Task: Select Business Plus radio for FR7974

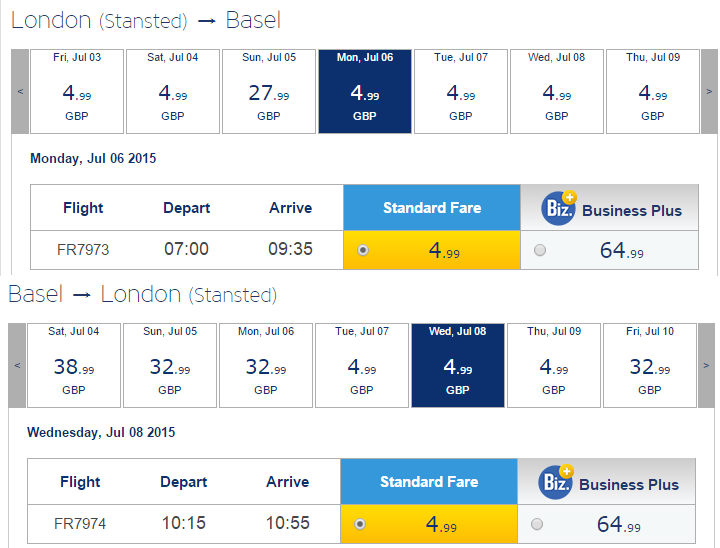Action: (x=537, y=524)
